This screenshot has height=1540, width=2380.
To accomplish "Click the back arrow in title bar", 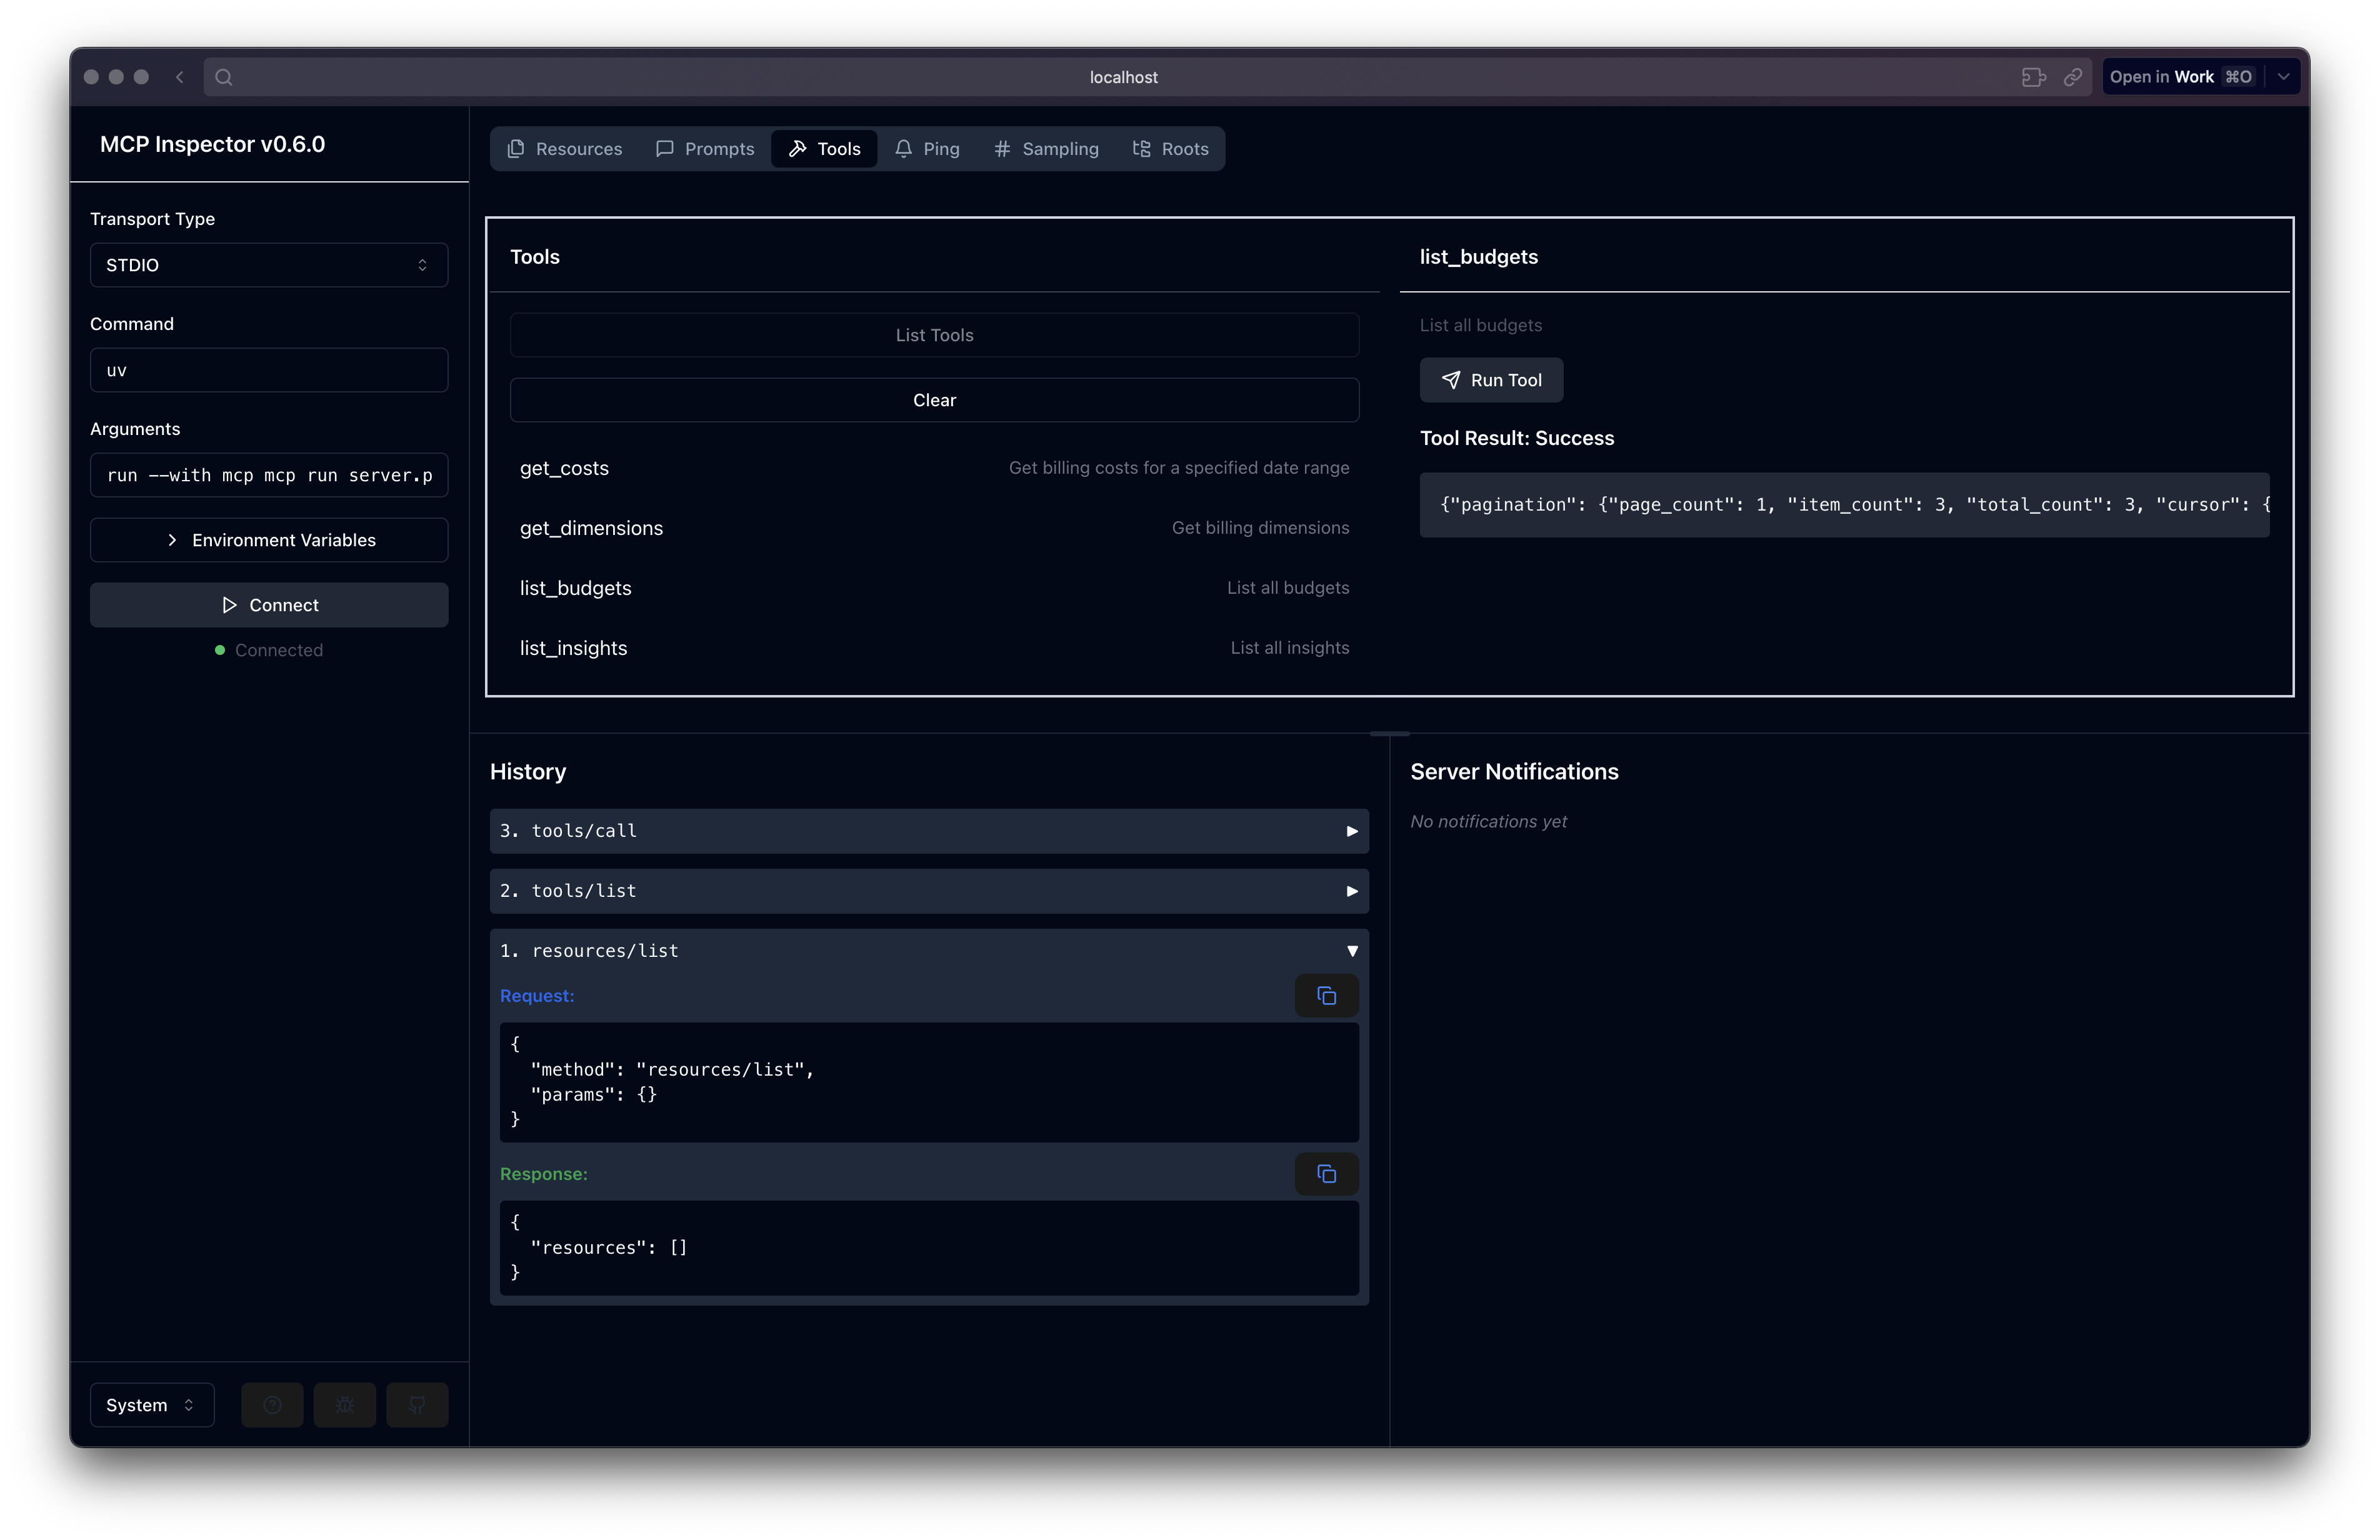I will [180, 77].
